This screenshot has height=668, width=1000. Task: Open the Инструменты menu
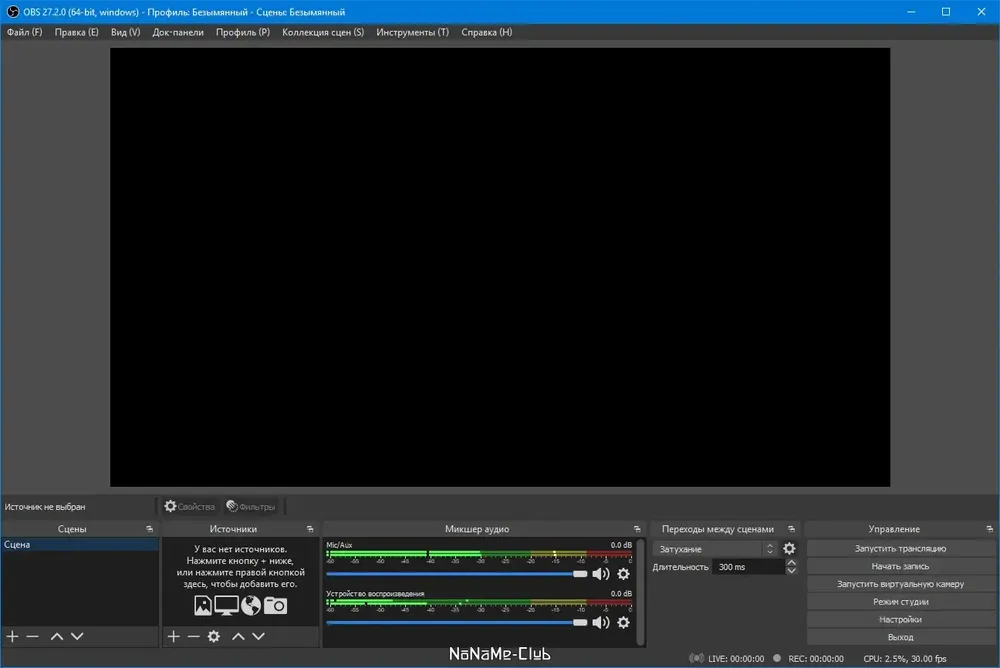[x=412, y=32]
